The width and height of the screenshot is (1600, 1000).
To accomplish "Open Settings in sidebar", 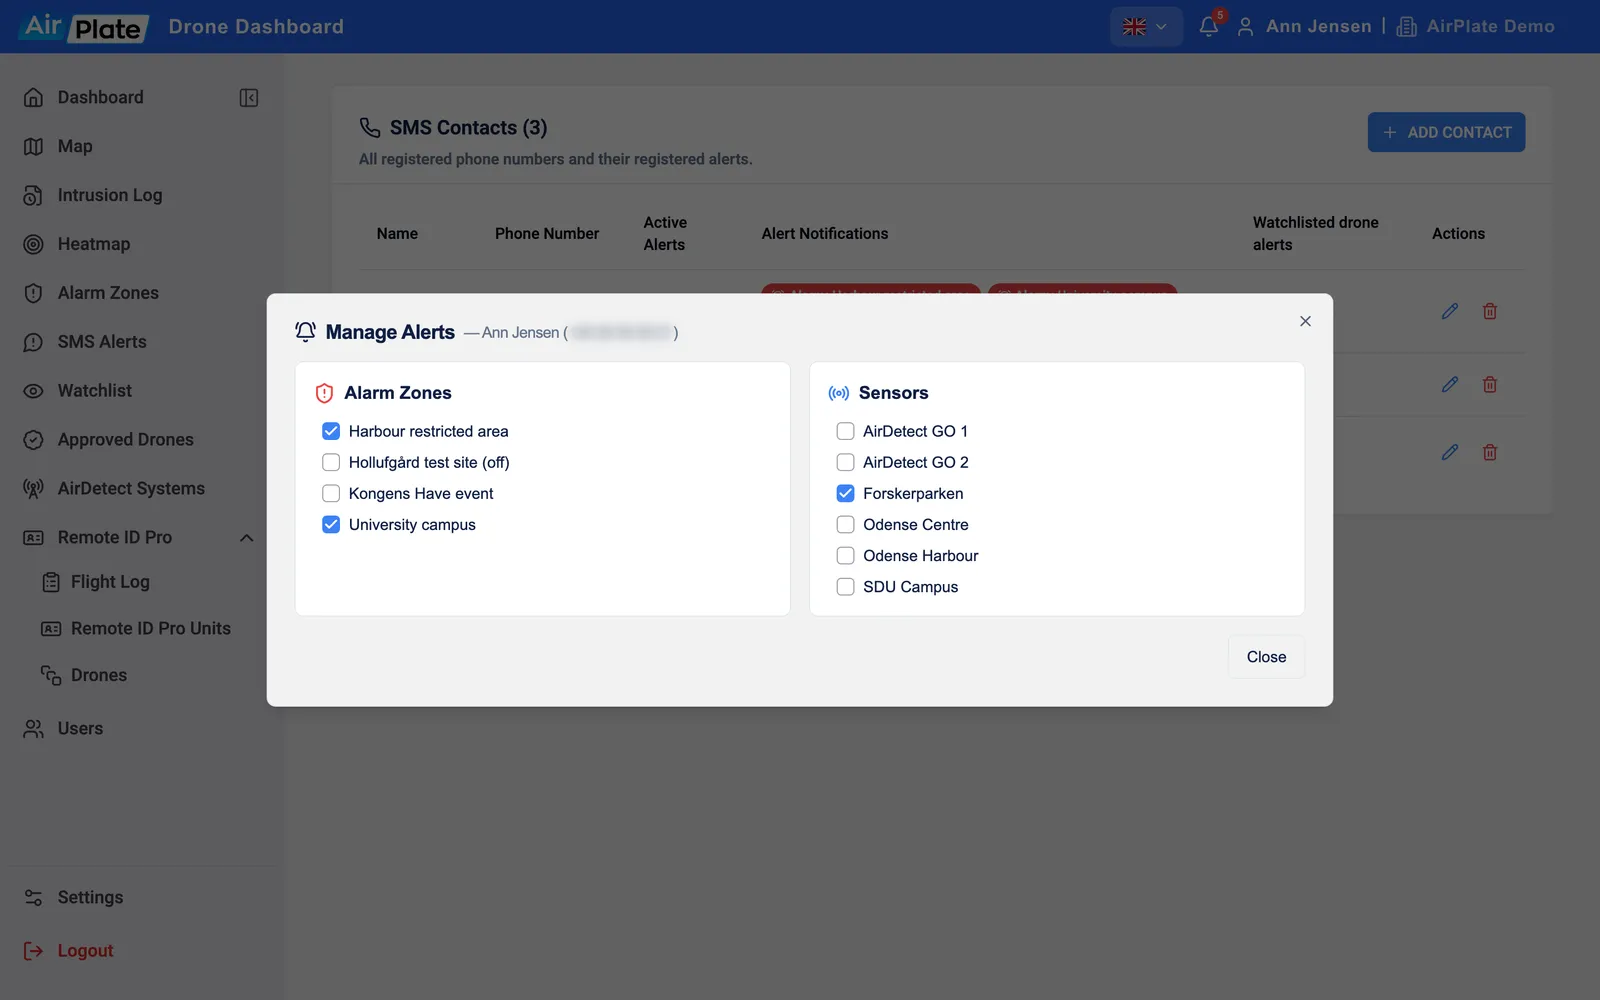I will tap(73, 898).
